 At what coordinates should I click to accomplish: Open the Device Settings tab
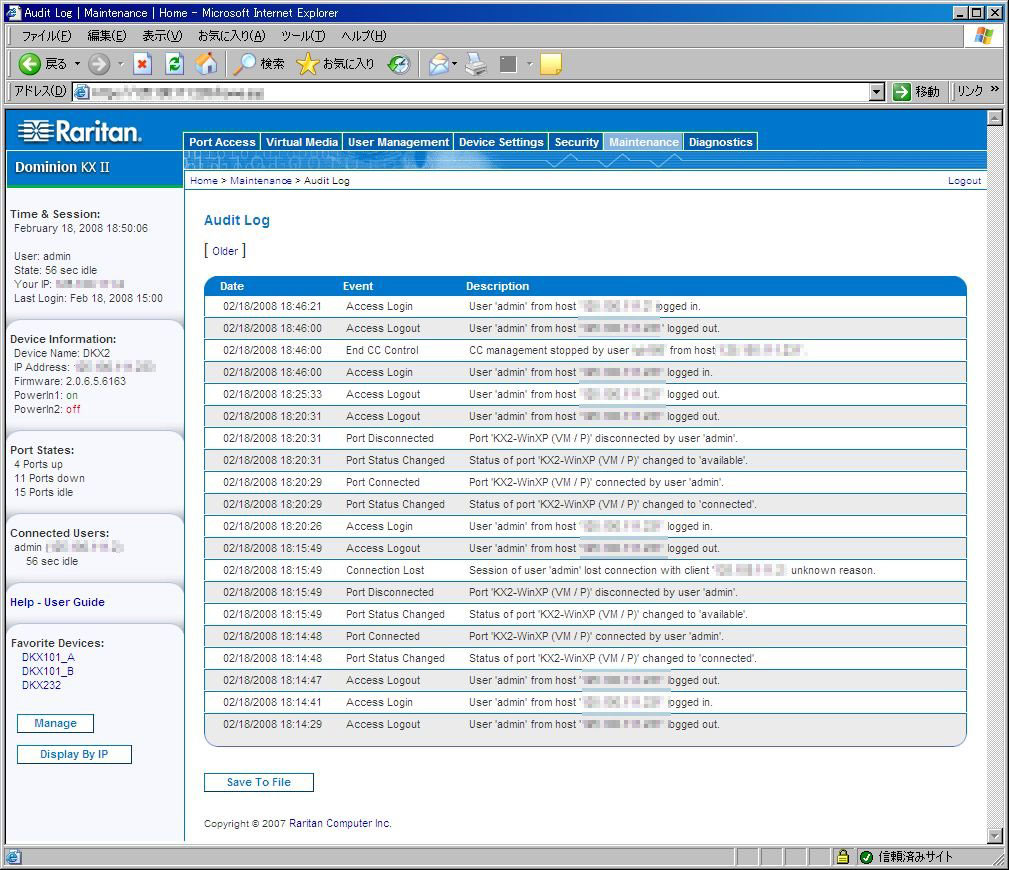[x=501, y=142]
